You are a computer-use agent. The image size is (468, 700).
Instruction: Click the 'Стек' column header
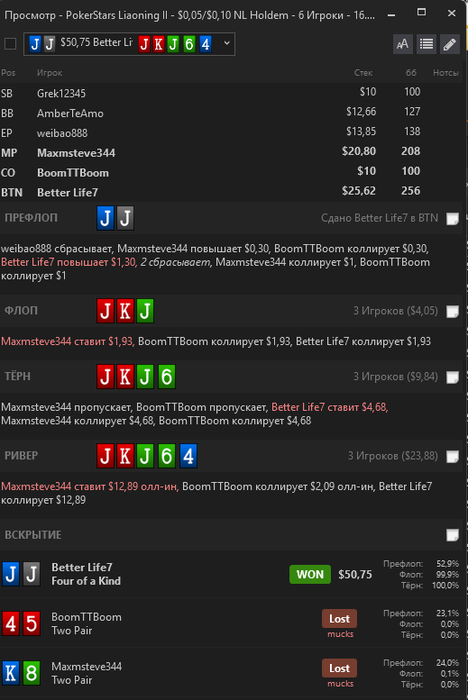coord(364,73)
